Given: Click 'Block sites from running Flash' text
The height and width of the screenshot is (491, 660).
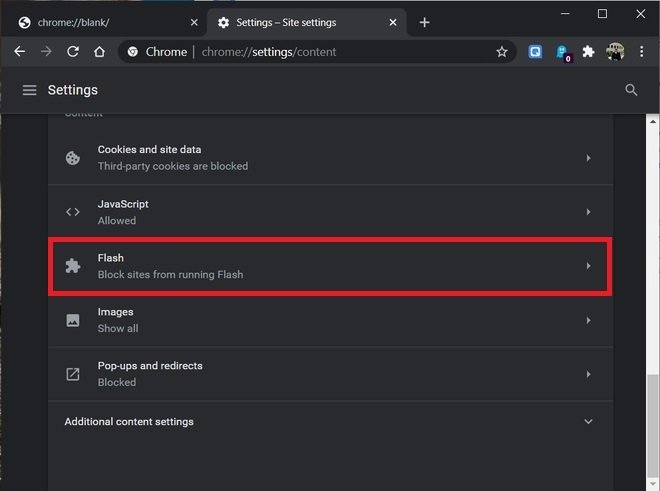Looking at the screenshot, I should pos(170,275).
